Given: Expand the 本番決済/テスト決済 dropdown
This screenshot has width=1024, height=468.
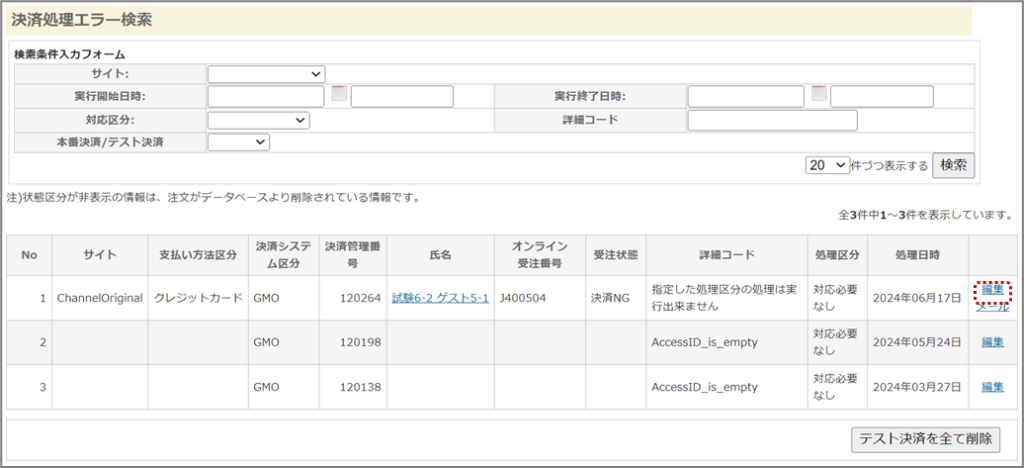Looking at the screenshot, I should click(x=238, y=142).
